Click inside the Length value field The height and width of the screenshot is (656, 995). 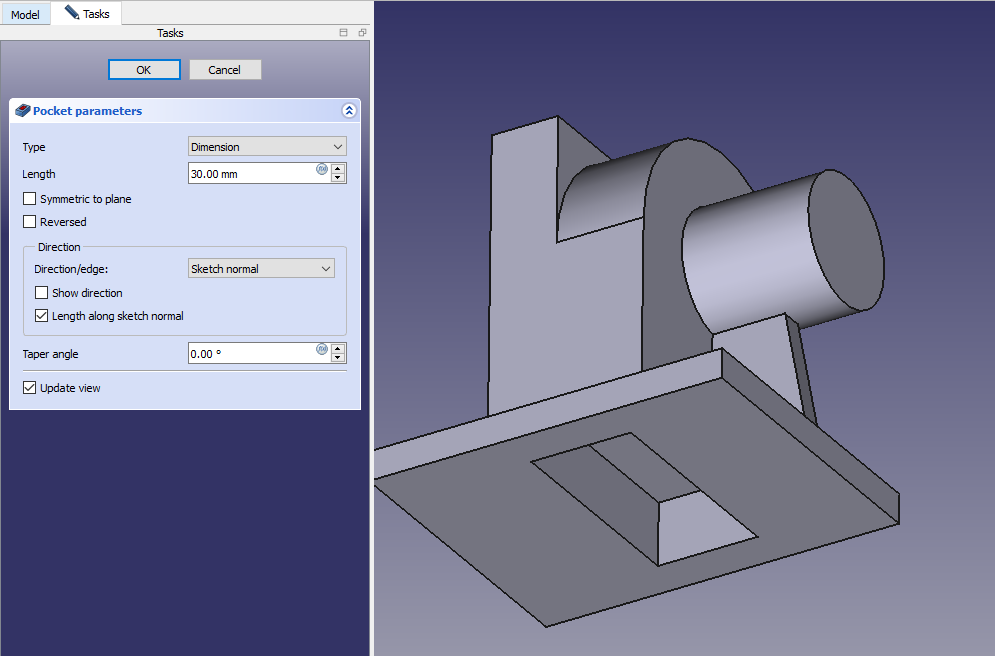(250, 174)
